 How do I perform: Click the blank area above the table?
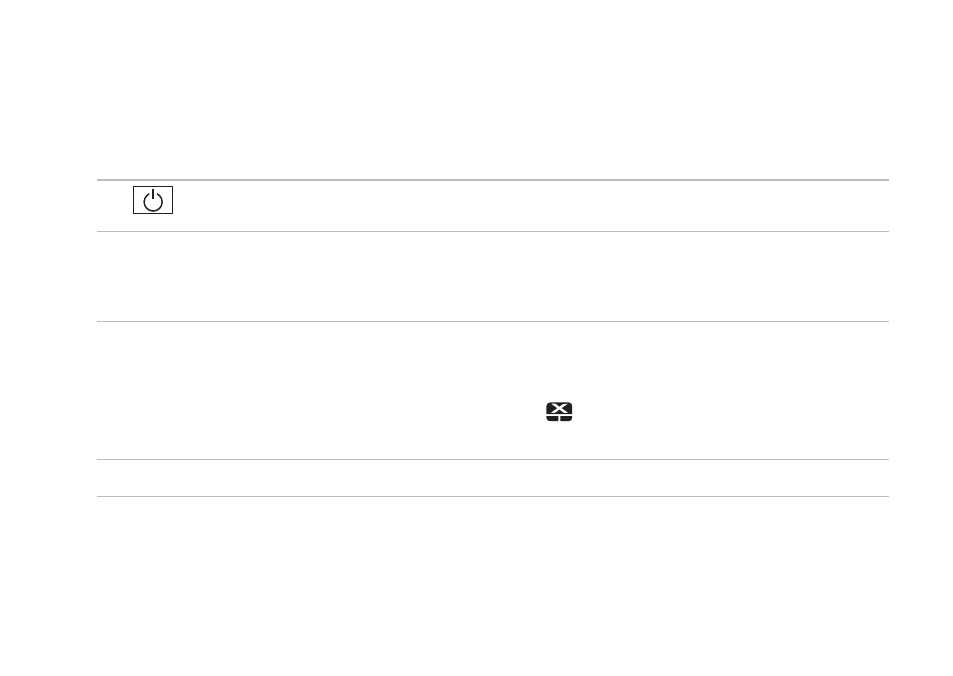(x=476, y=89)
